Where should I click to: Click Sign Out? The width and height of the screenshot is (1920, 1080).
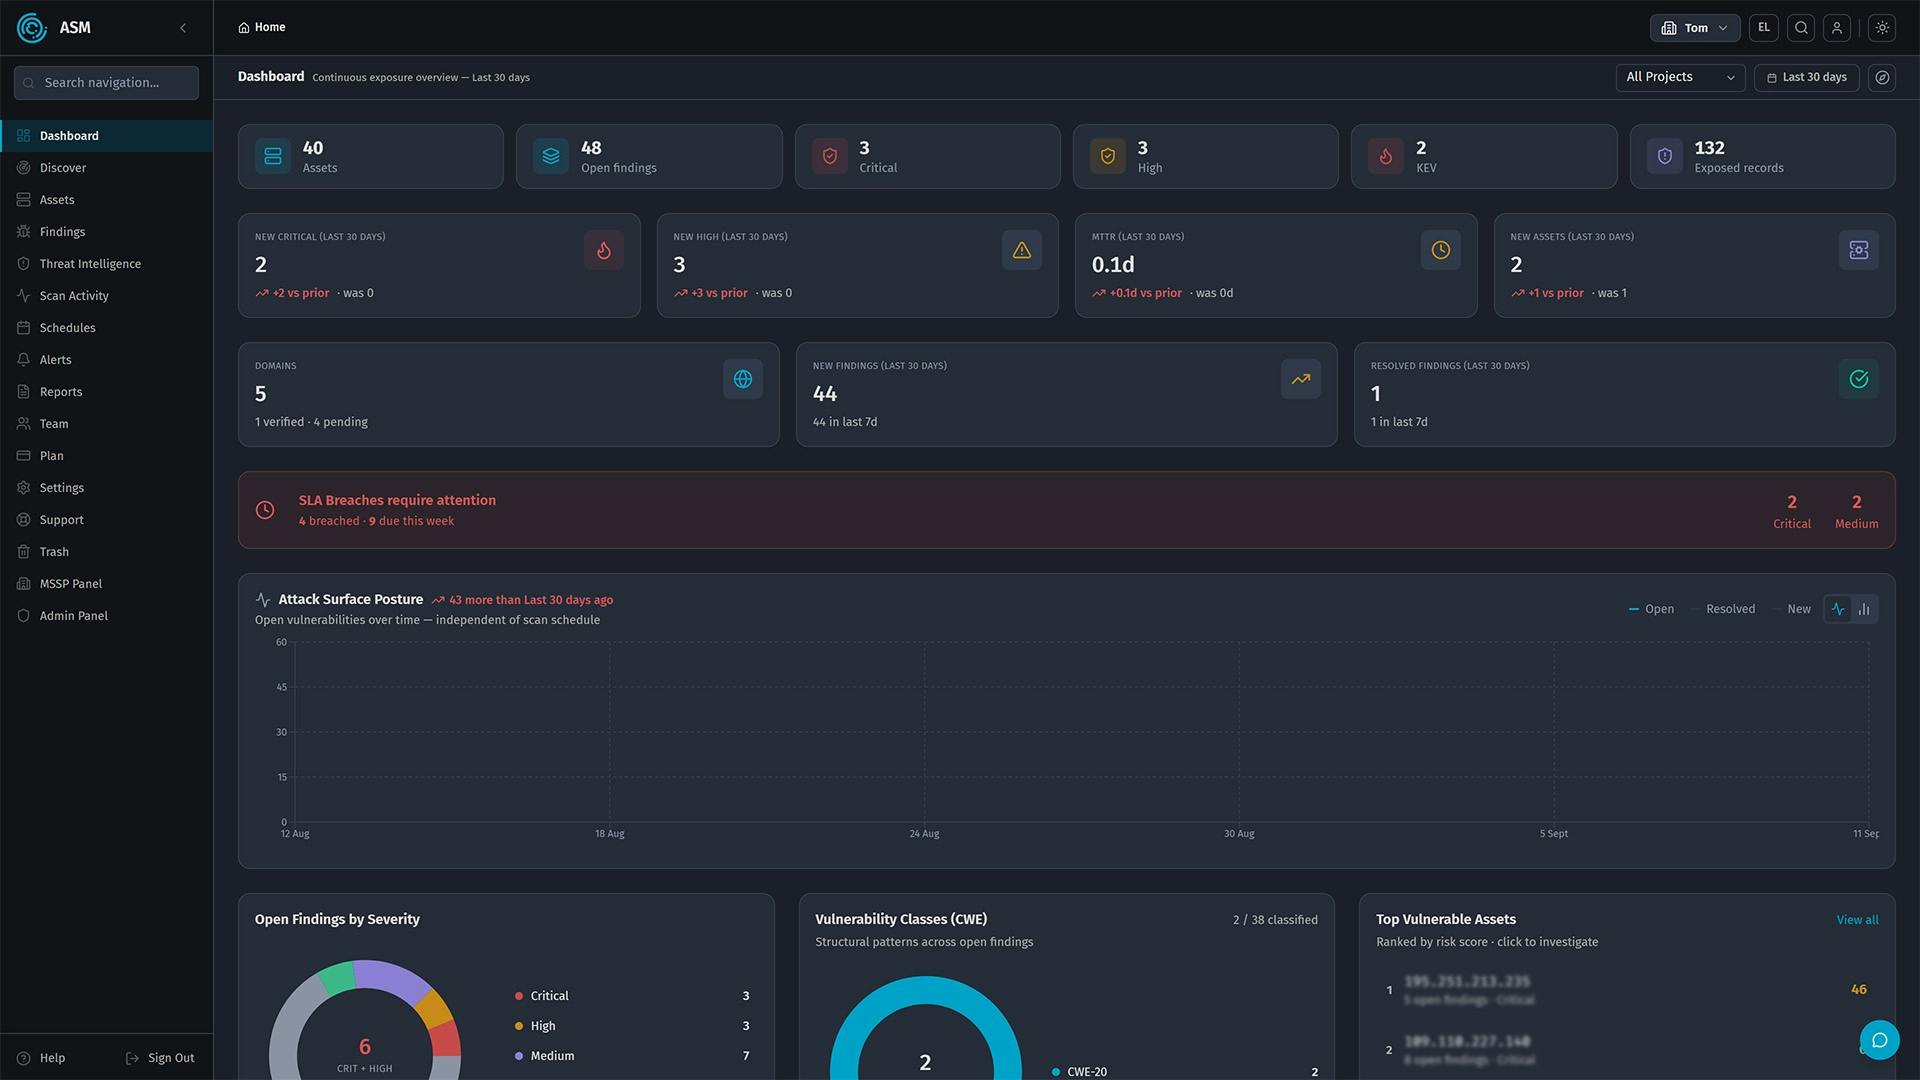[x=160, y=1058]
